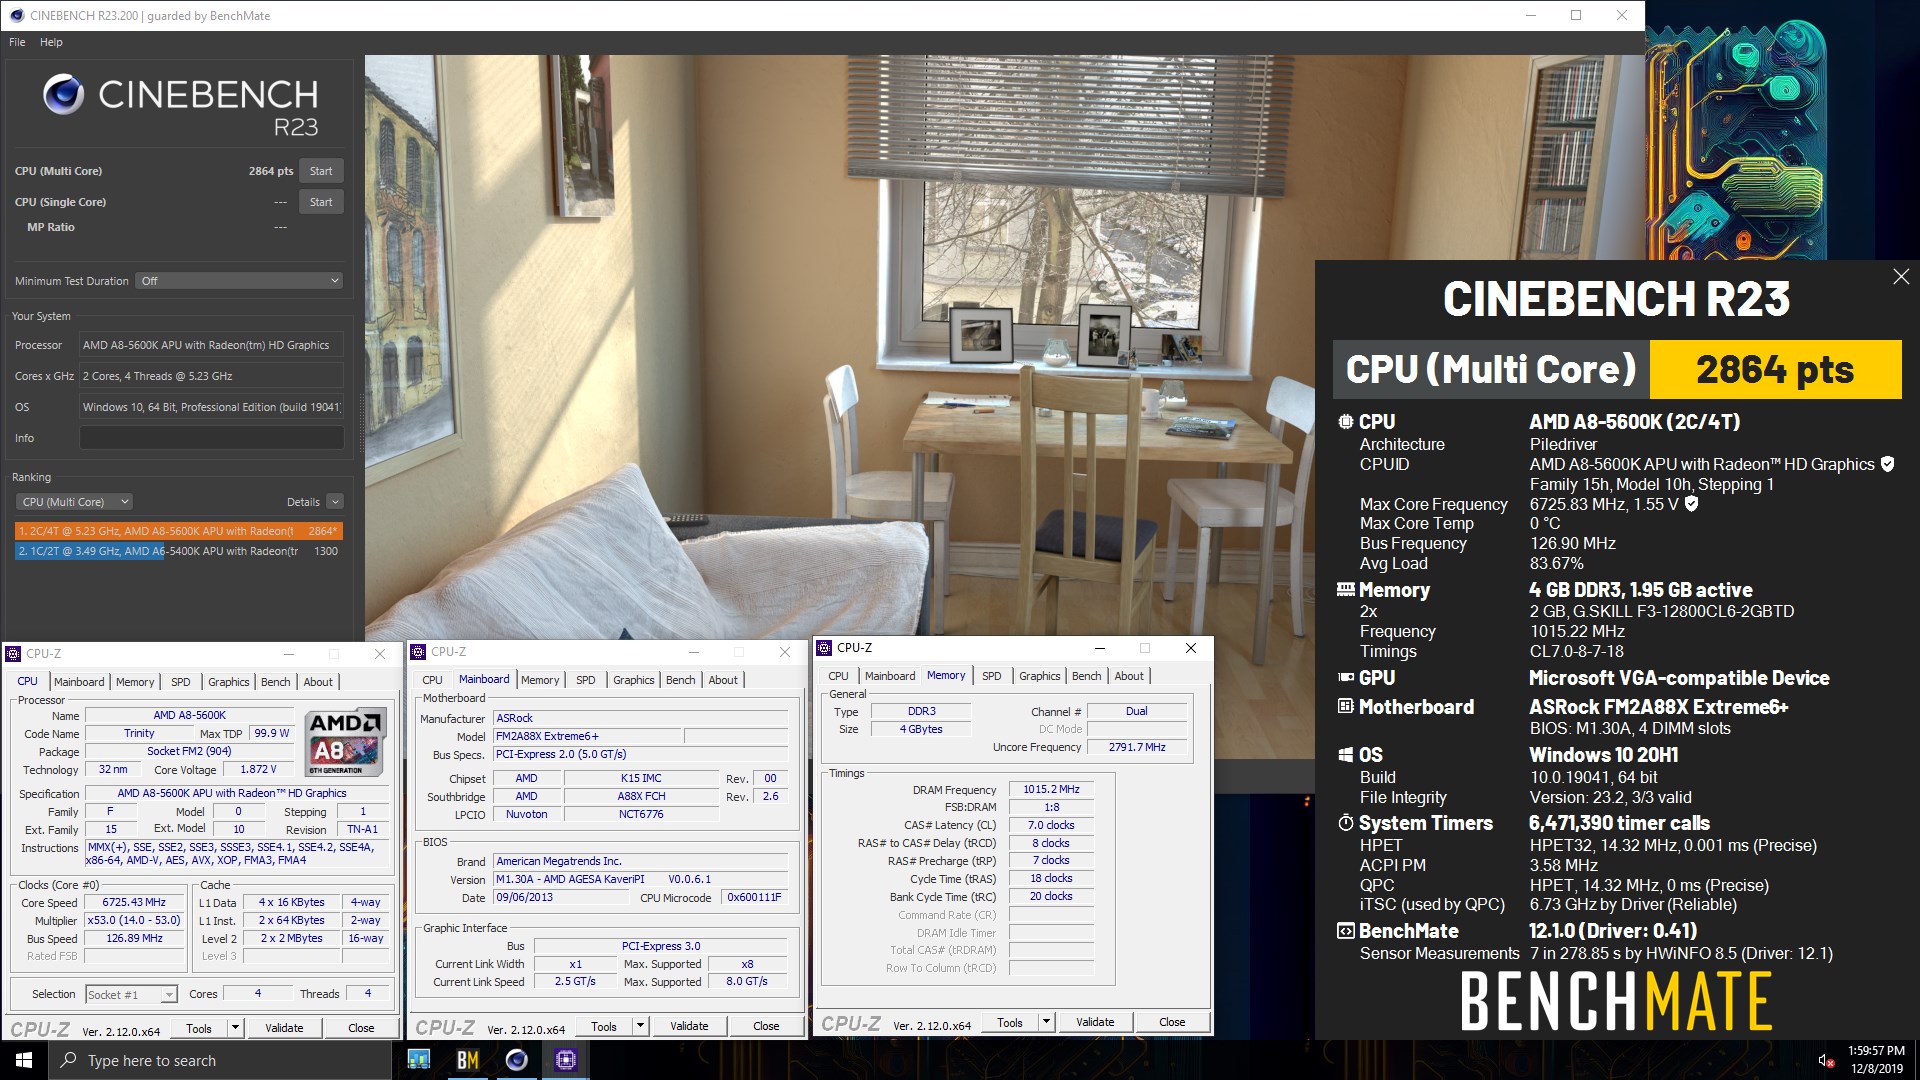
Task: Click Close button in CPU-Z Mainboard window
Action: tap(766, 1026)
